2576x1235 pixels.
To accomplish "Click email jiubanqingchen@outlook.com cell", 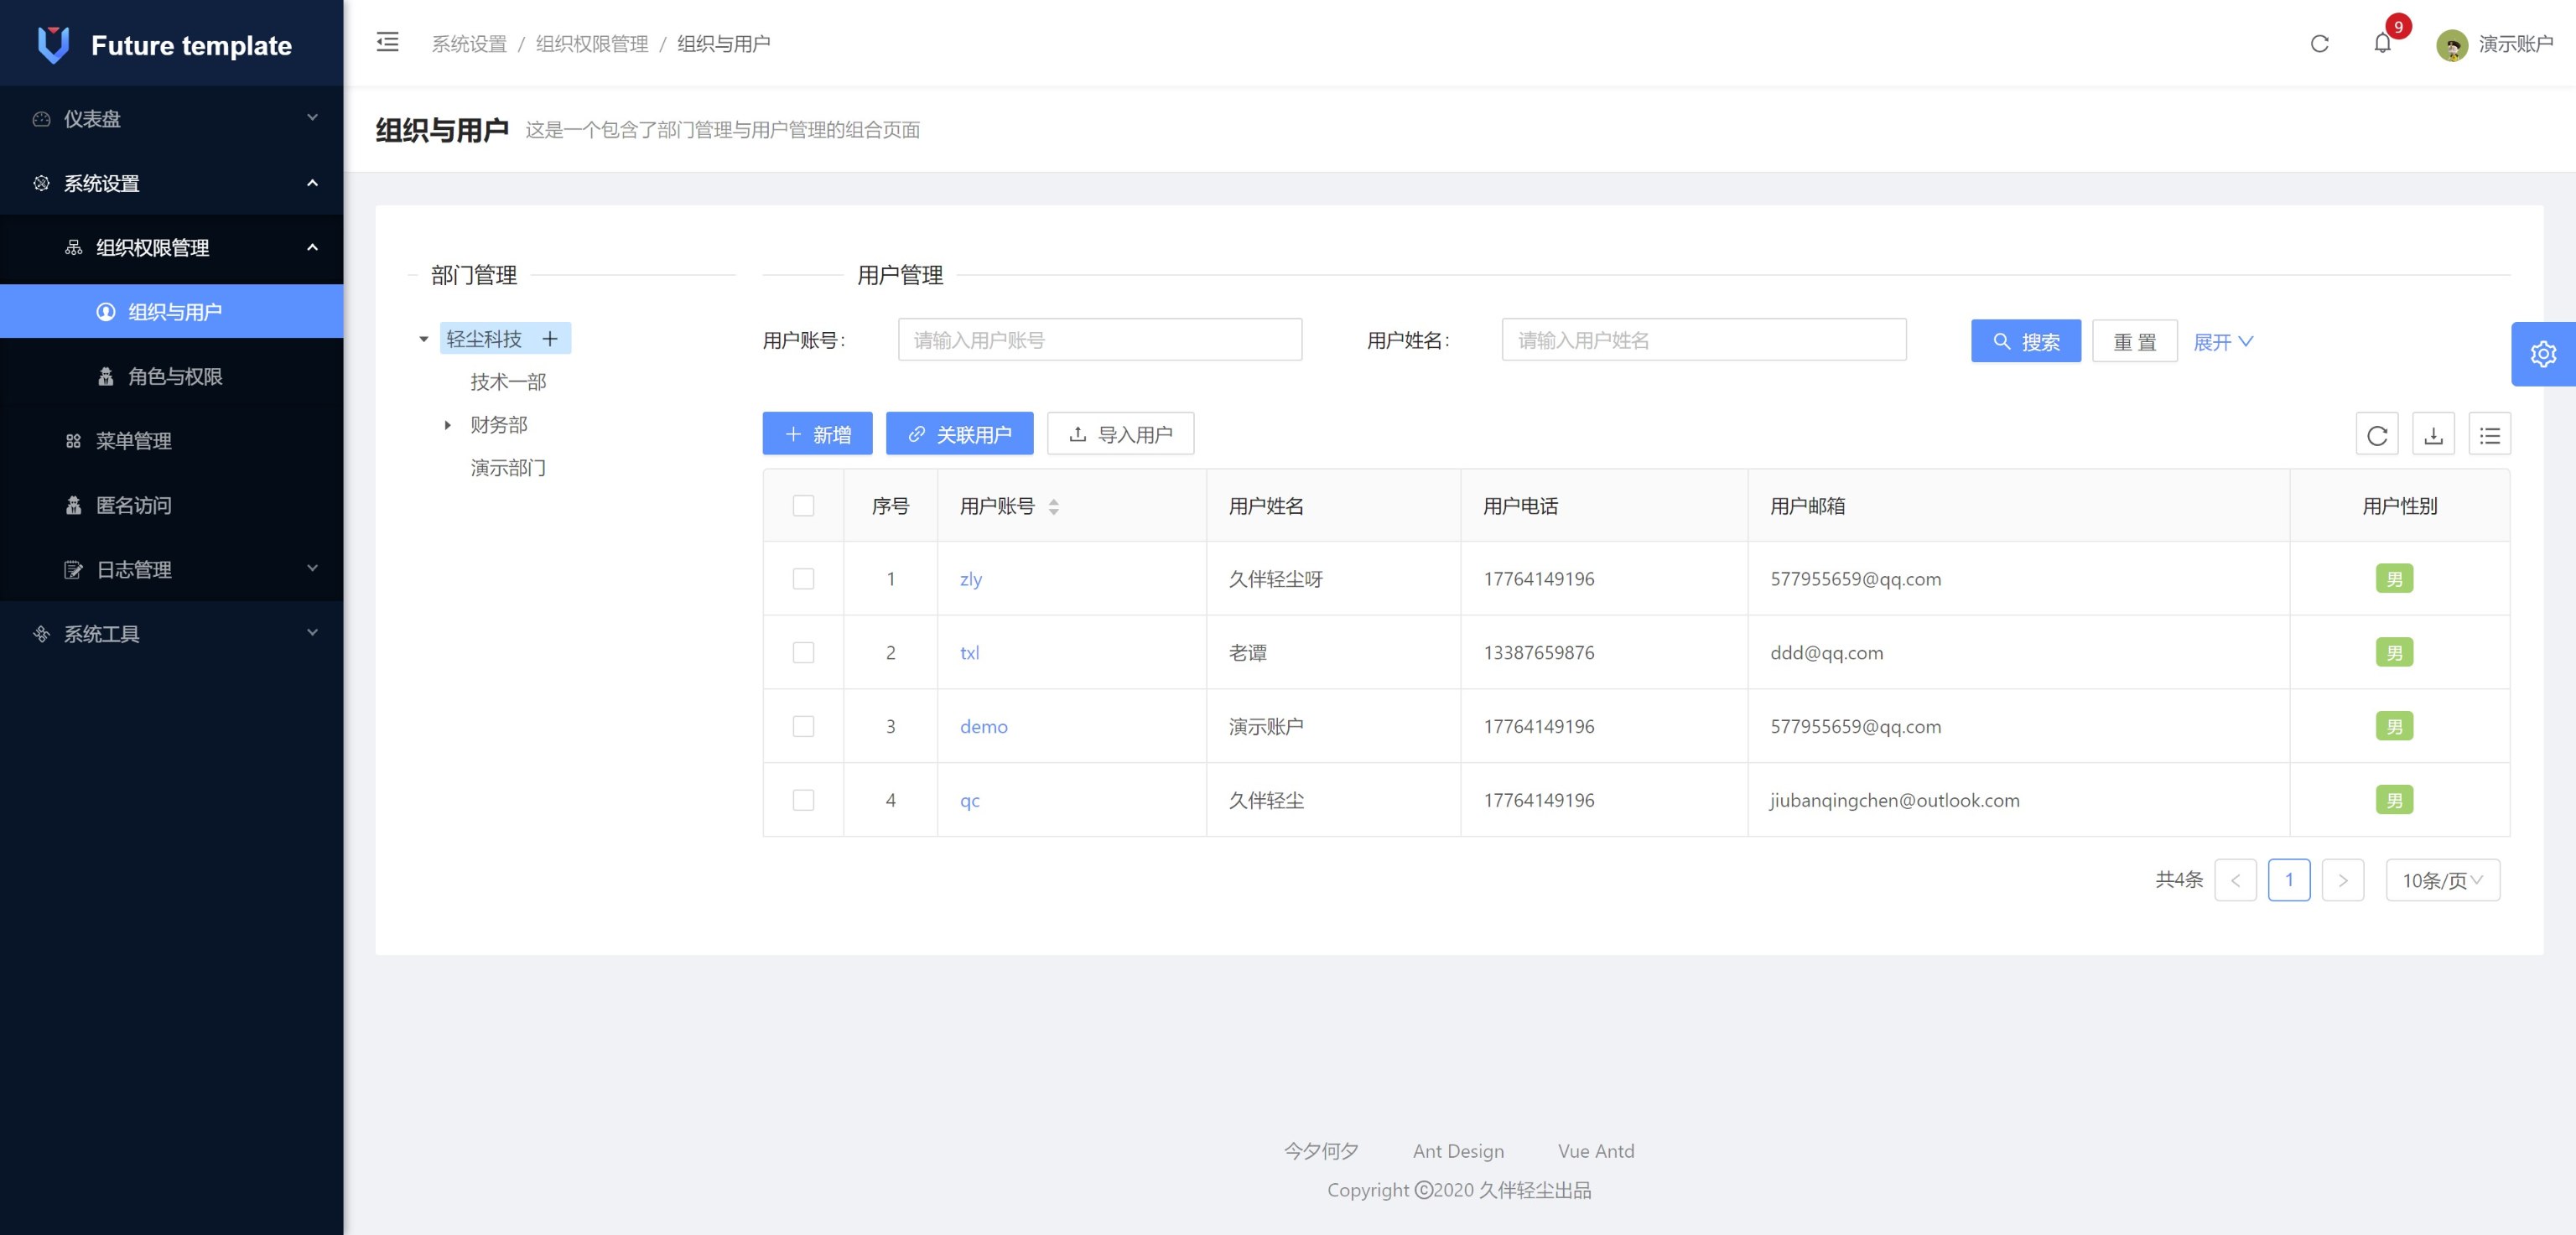I will pos(1894,800).
